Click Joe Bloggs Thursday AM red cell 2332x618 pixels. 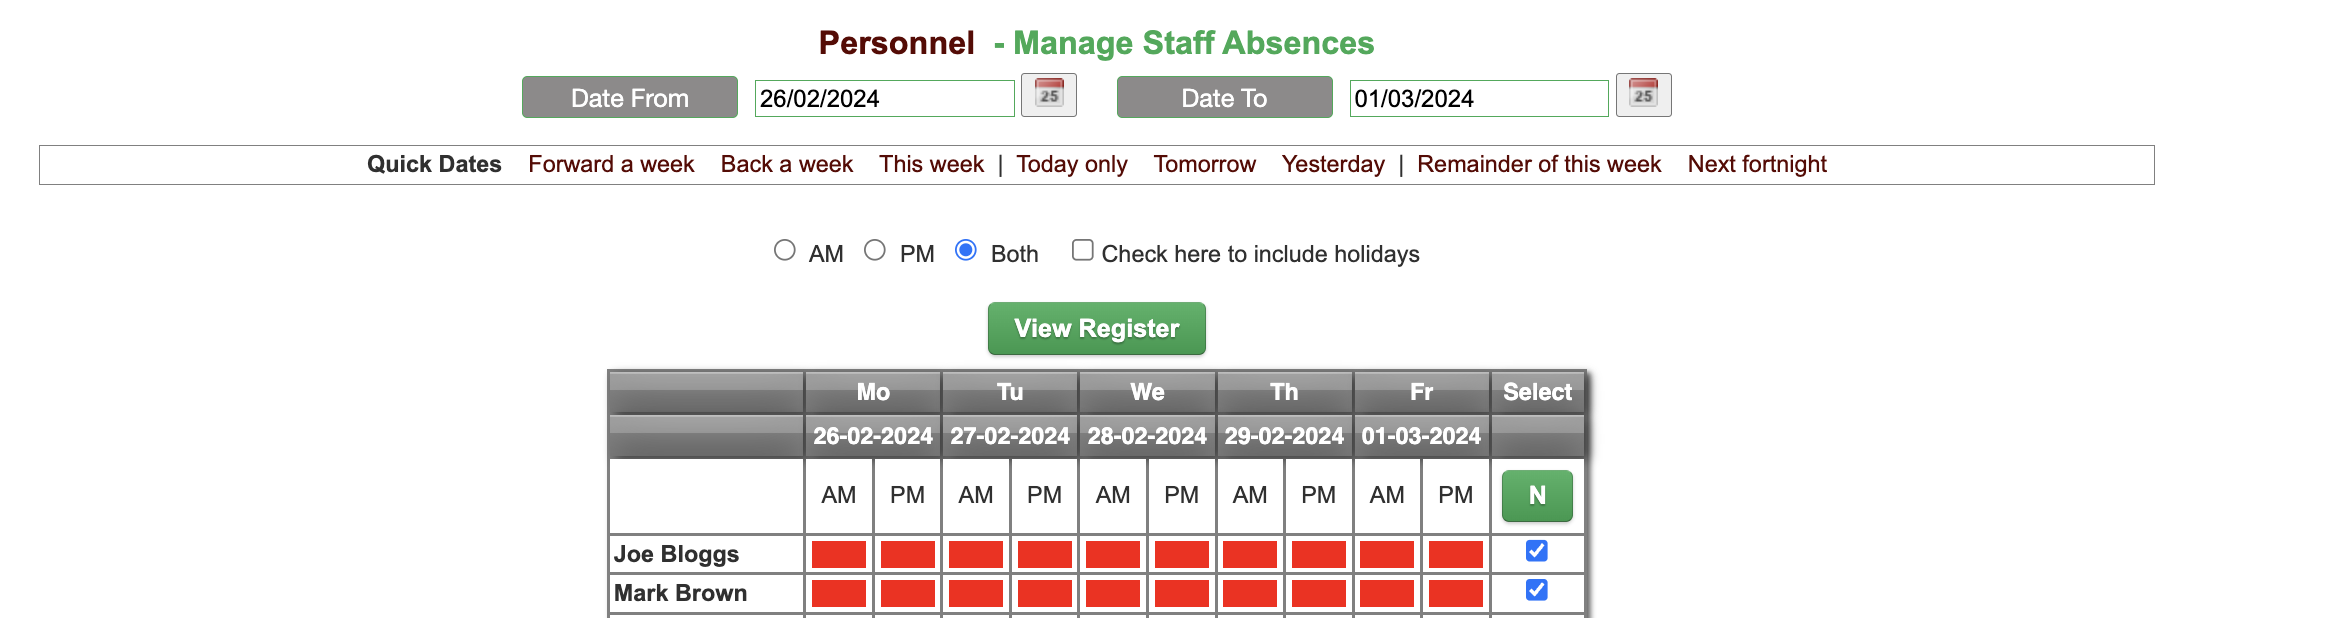(x=1249, y=554)
